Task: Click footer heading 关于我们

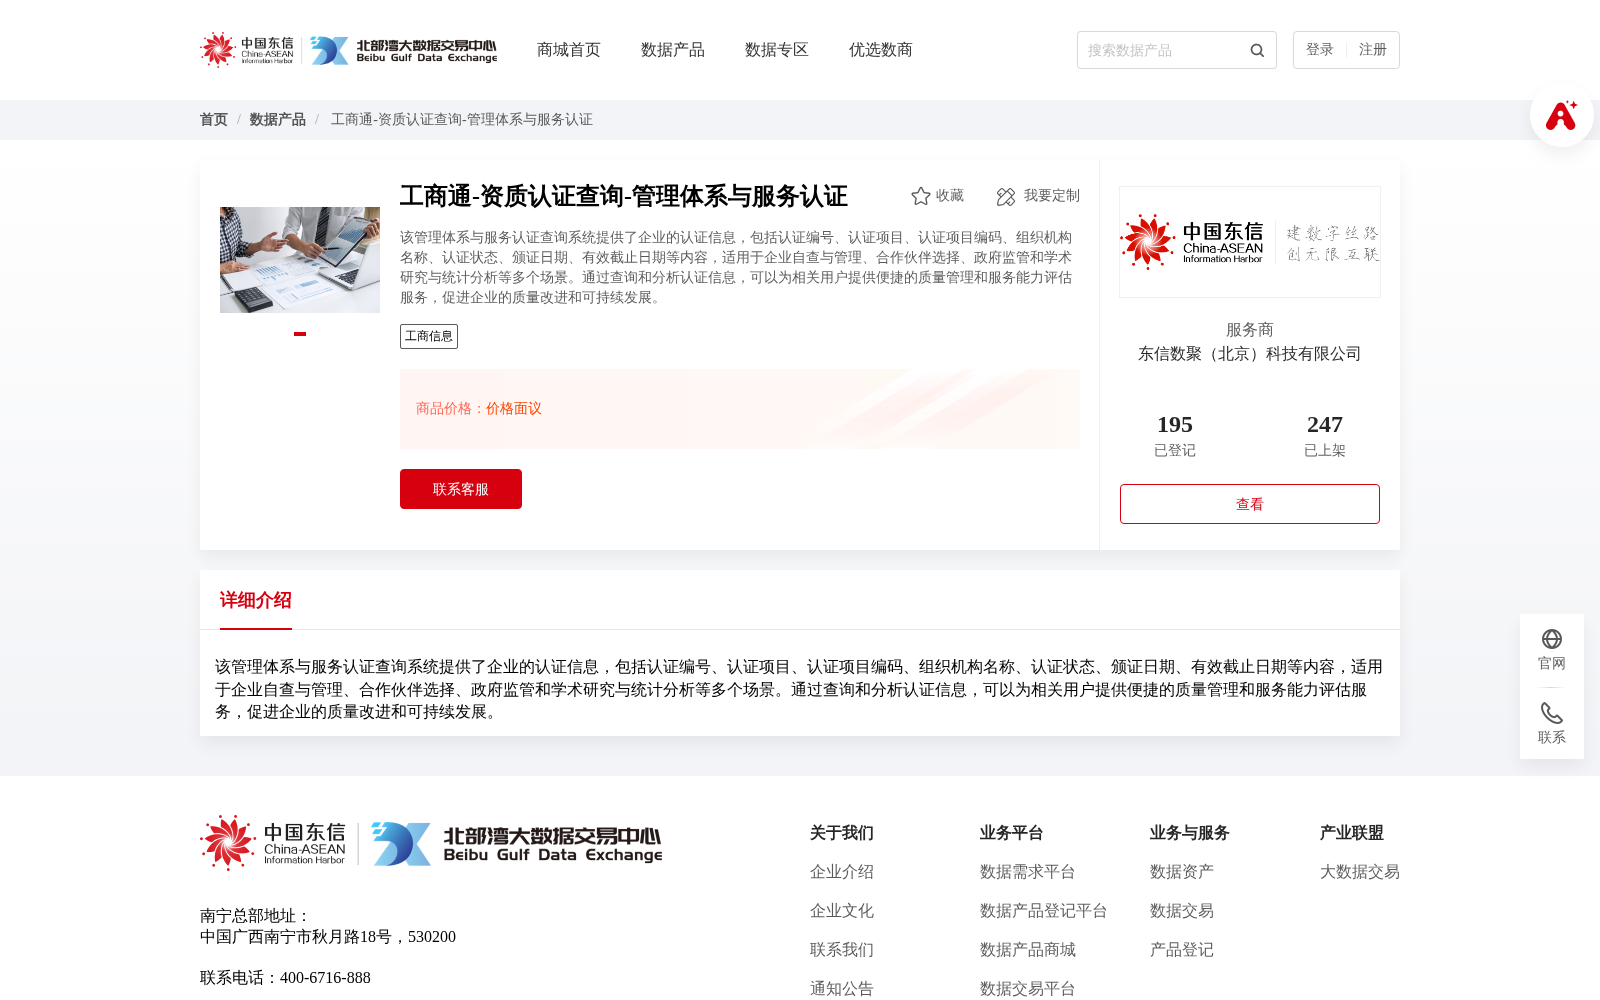Action: tap(842, 833)
